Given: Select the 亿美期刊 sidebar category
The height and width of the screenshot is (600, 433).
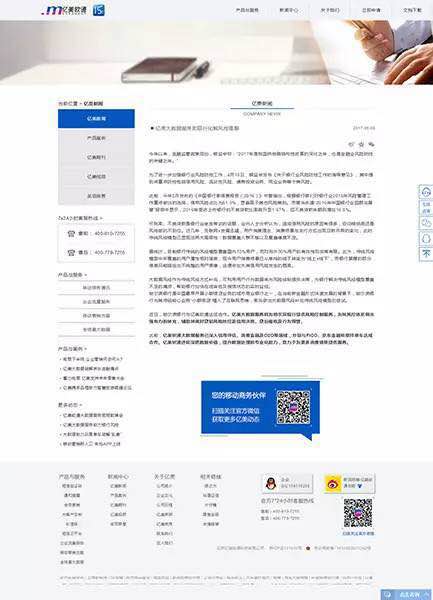Looking at the screenshot, I should (96, 157).
